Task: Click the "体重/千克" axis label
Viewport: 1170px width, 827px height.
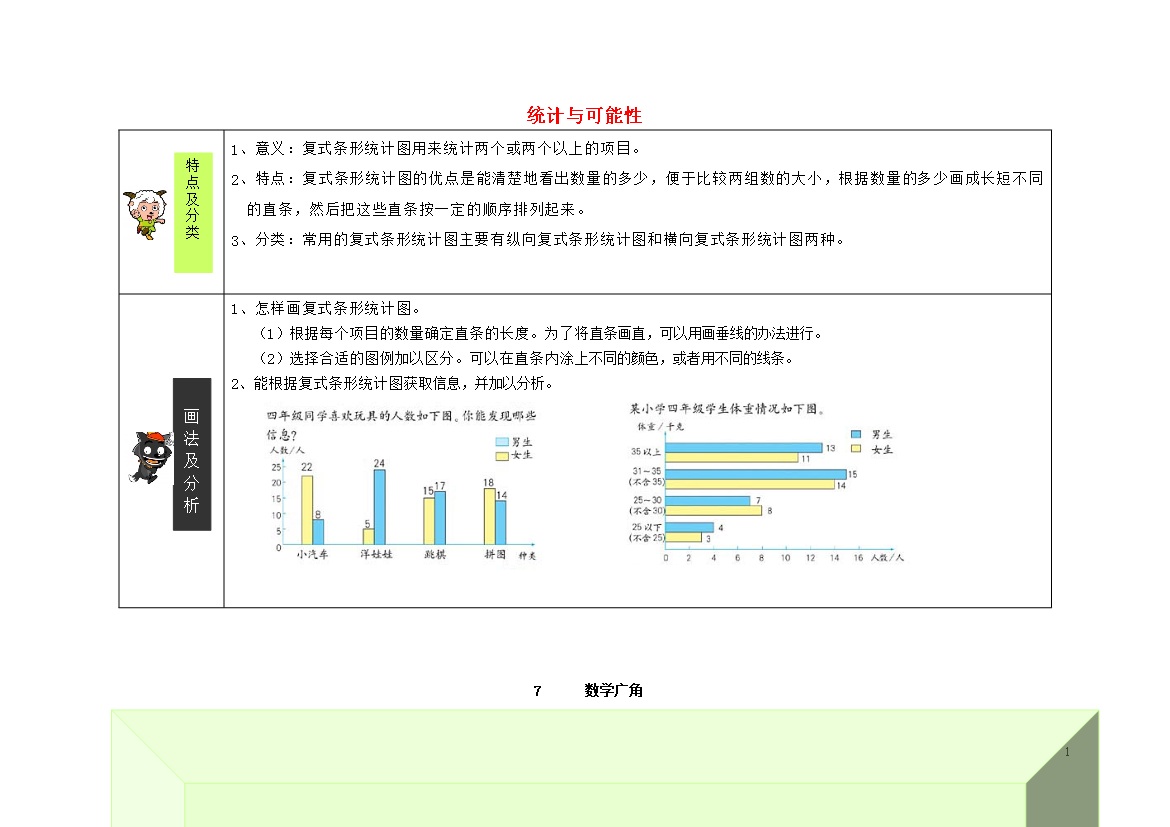Action: point(660,426)
